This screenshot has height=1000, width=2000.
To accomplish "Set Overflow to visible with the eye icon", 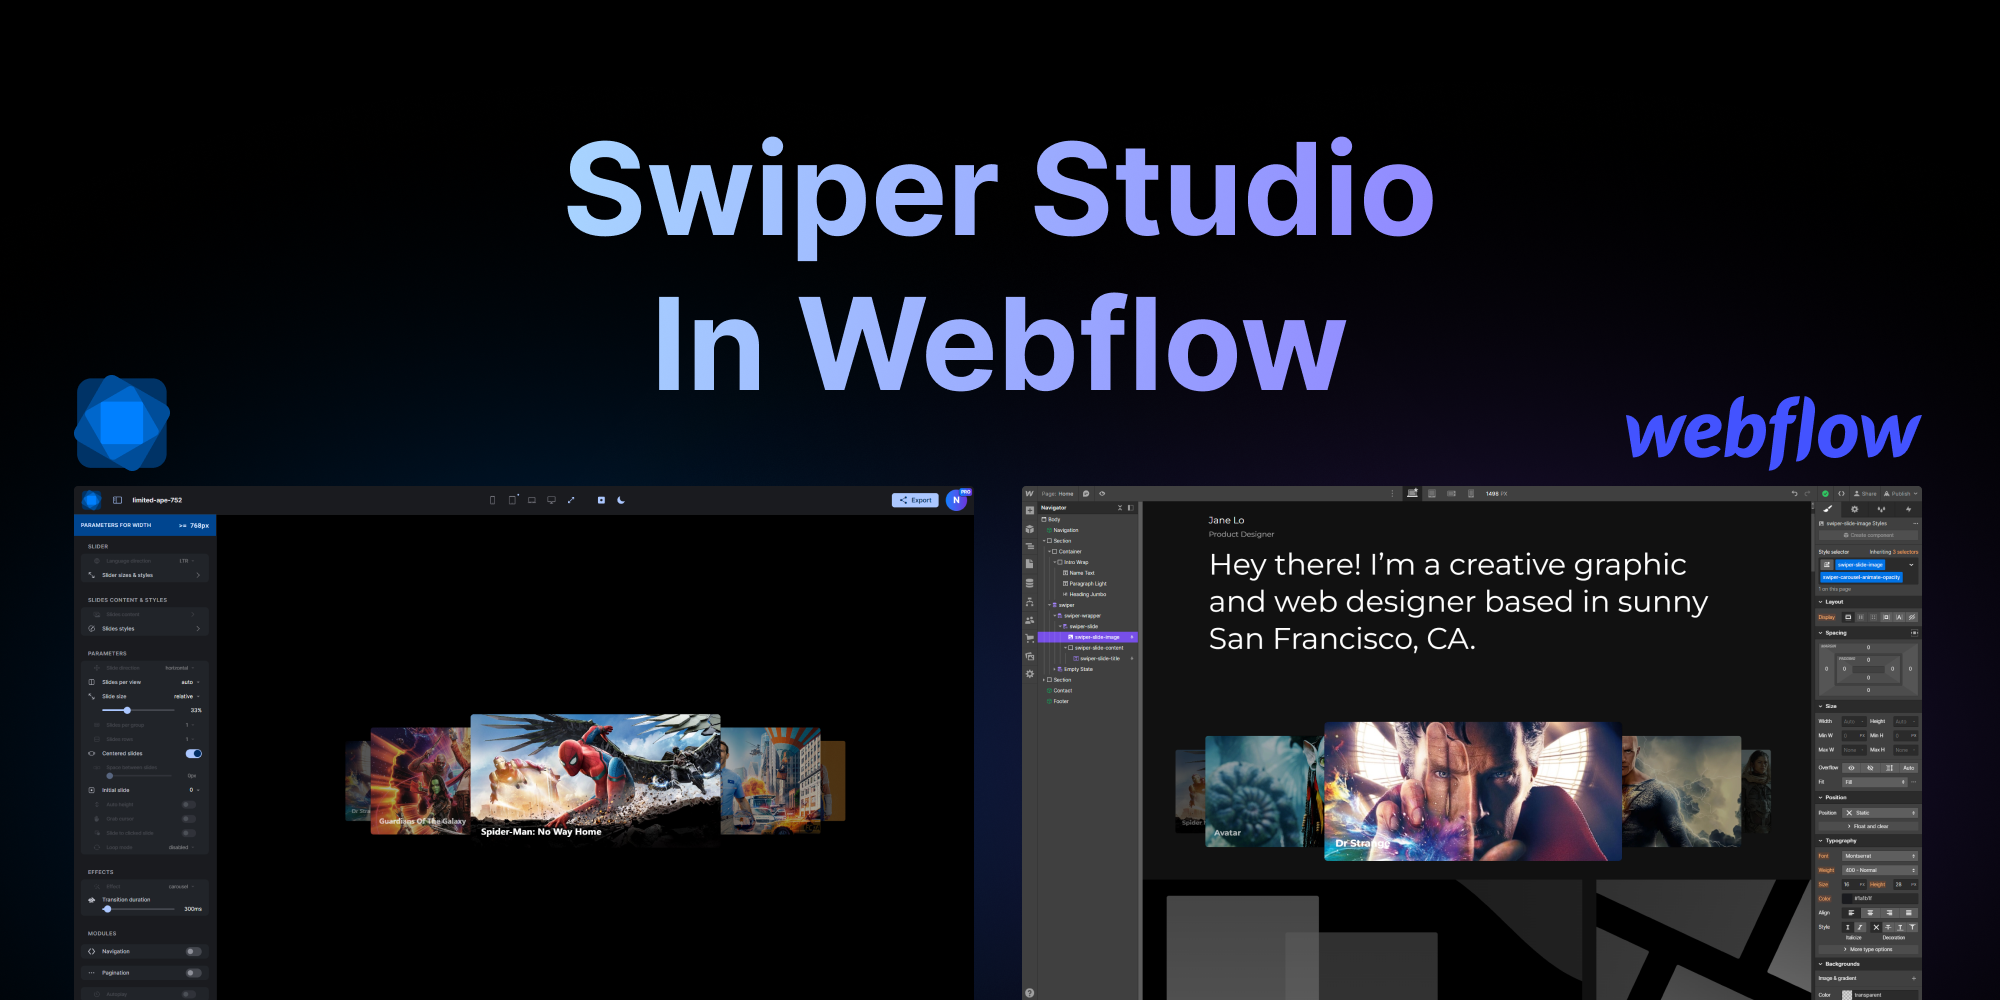I will pos(1851,768).
